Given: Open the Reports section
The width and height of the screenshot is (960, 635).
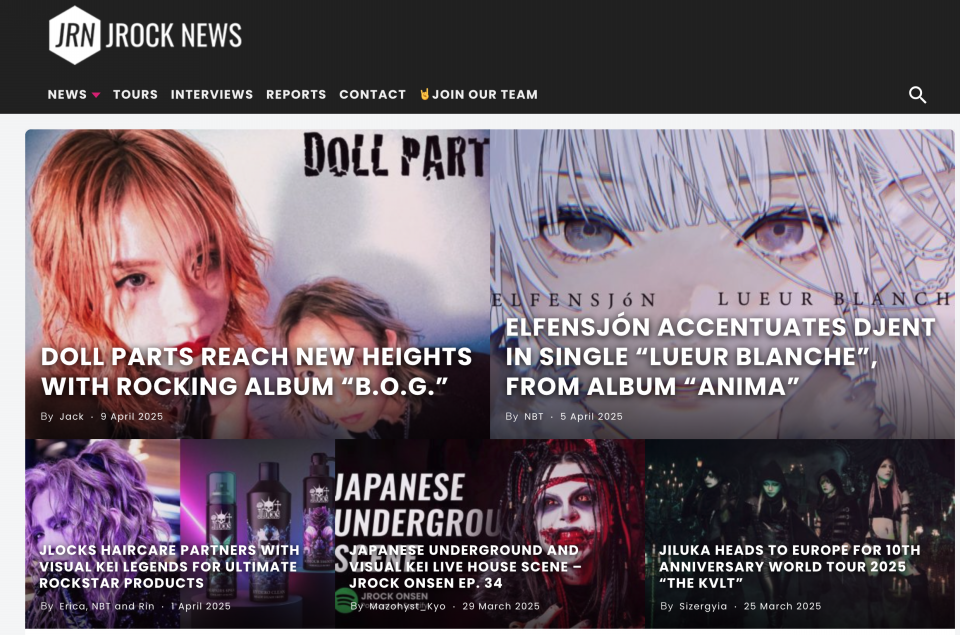Looking at the screenshot, I should (296, 94).
